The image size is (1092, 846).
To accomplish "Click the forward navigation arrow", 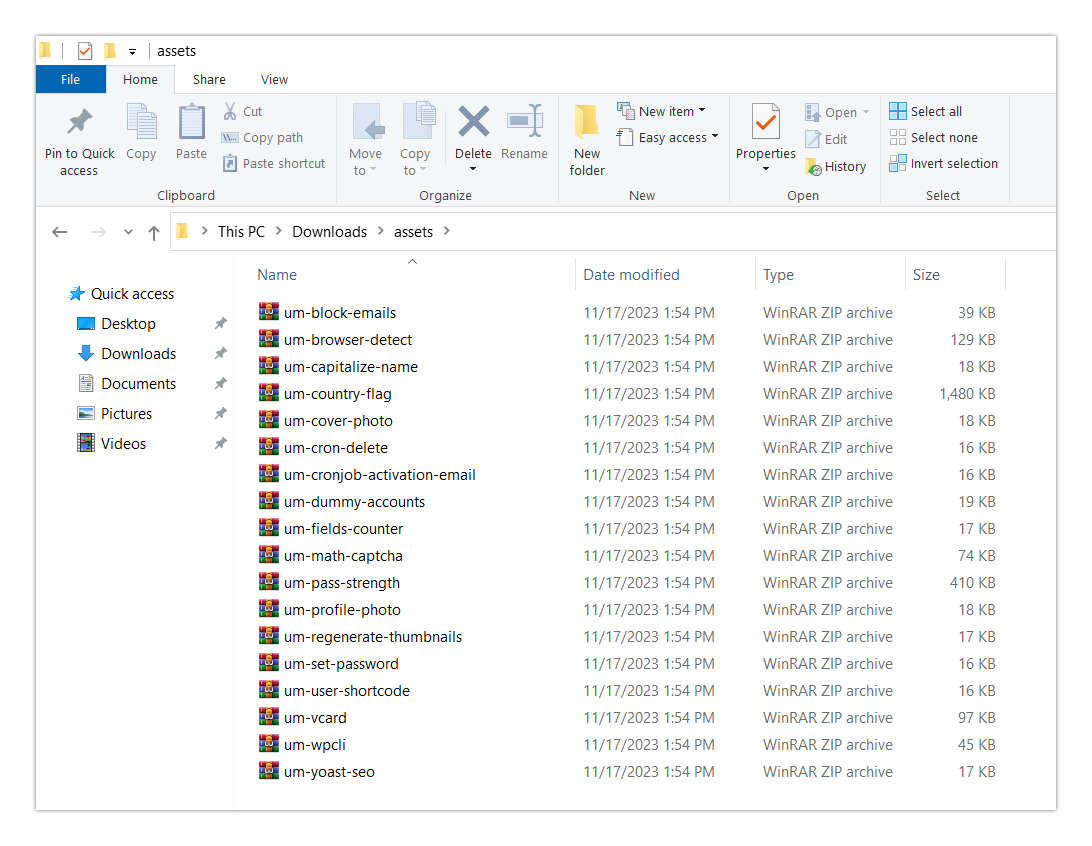I will [x=98, y=232].
